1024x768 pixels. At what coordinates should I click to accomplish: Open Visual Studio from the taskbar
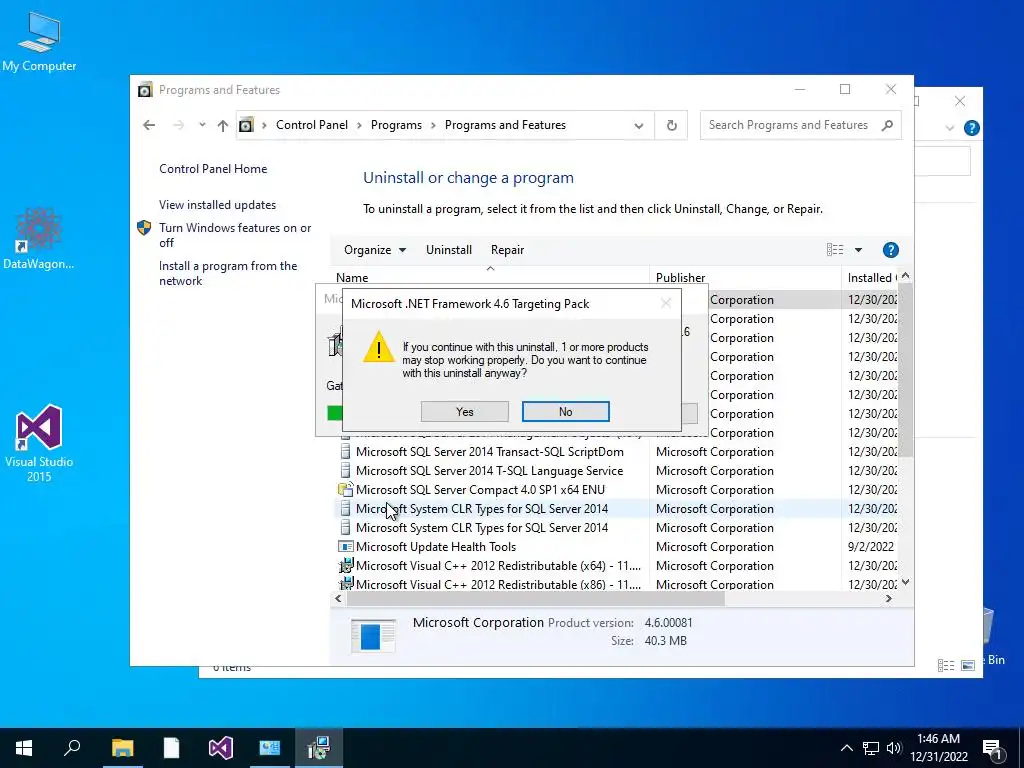221,748
